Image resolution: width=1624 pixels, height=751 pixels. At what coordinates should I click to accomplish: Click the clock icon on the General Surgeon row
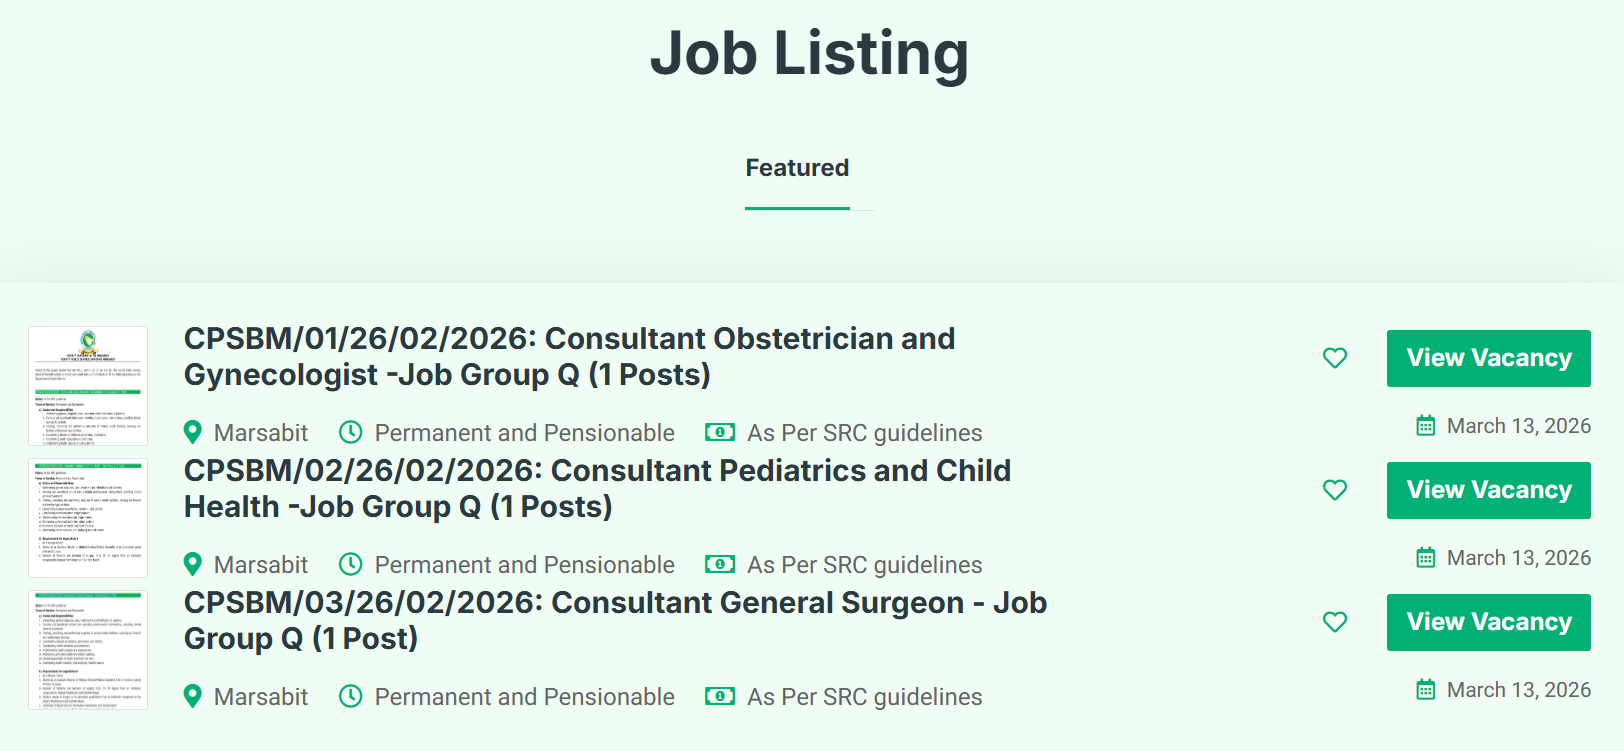tap(351, 696)
